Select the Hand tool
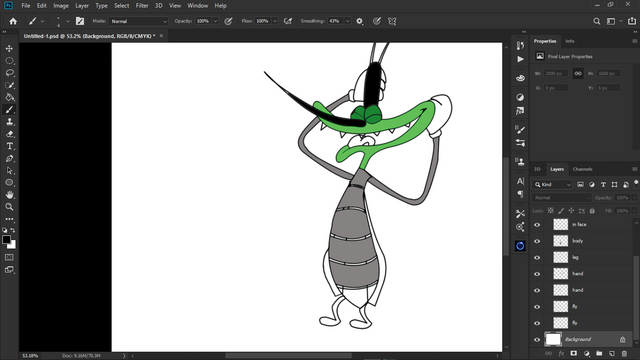 click(x=9, y=195)
